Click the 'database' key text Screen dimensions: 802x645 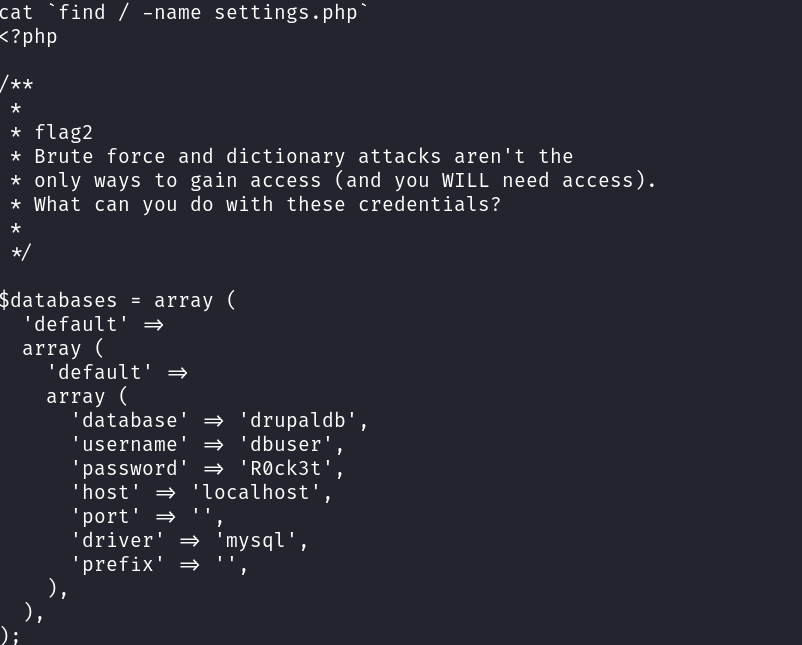click(130, 421)
